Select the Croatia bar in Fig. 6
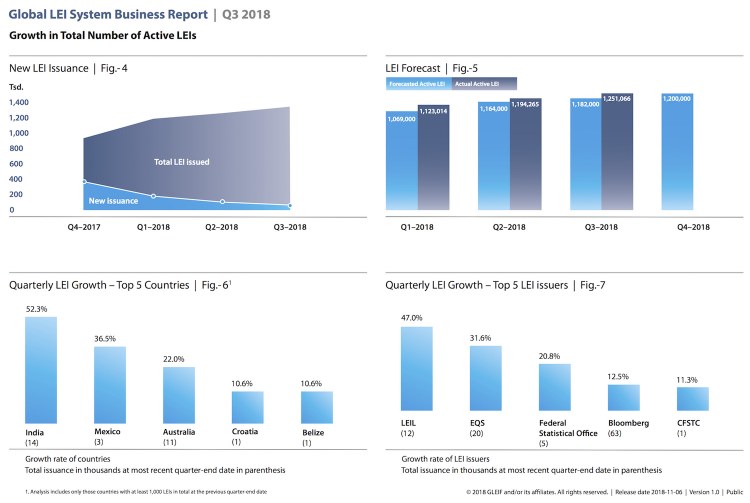The image size is (750, 503). coord(247,407)
